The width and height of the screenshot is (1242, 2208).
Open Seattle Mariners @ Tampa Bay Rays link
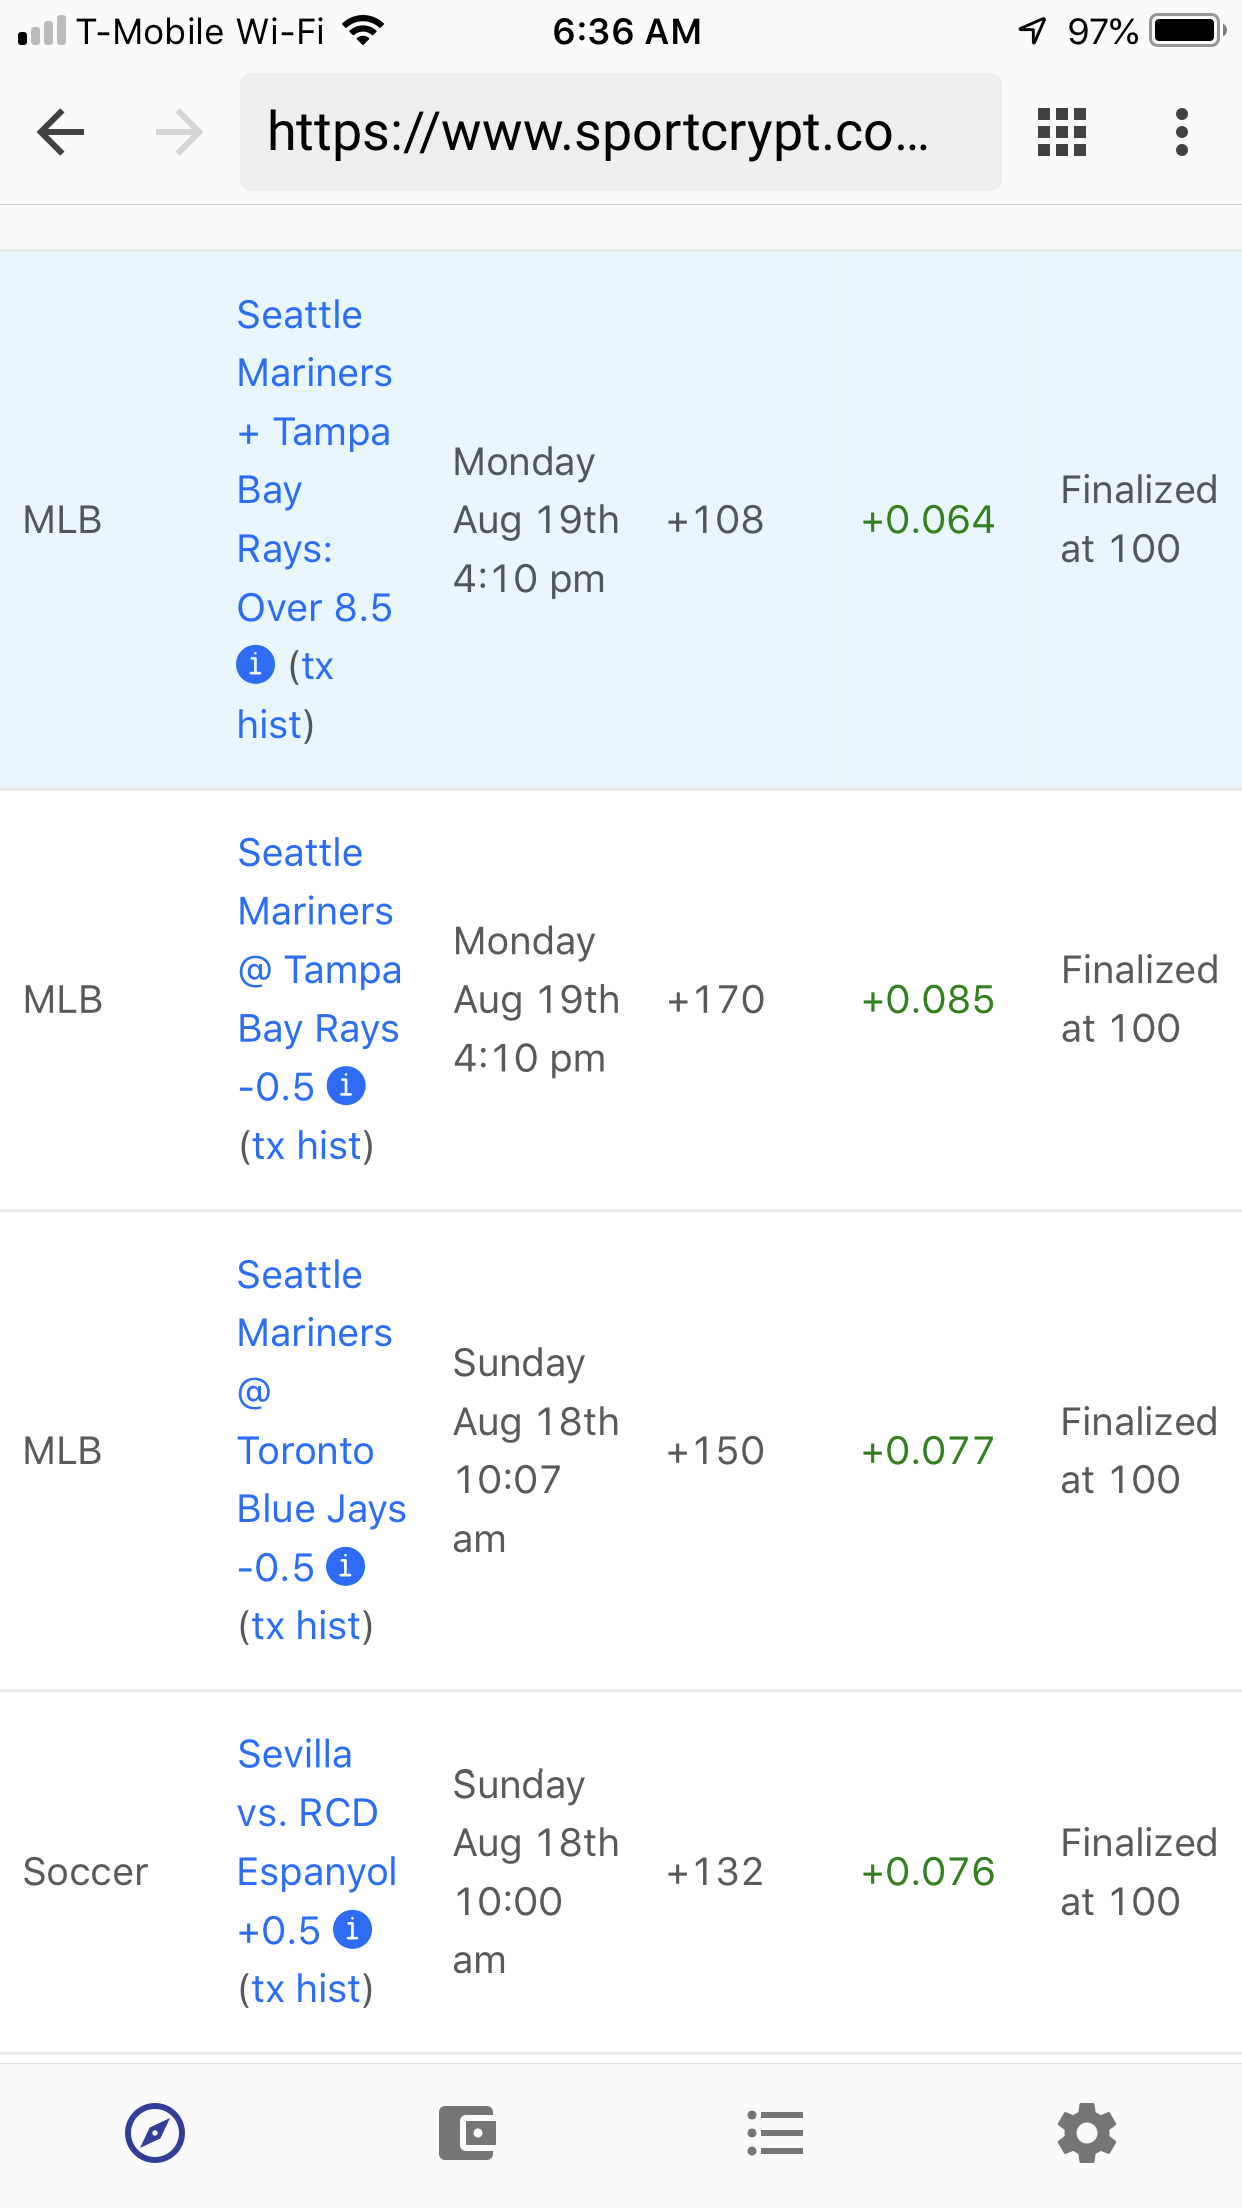point(318,970)
